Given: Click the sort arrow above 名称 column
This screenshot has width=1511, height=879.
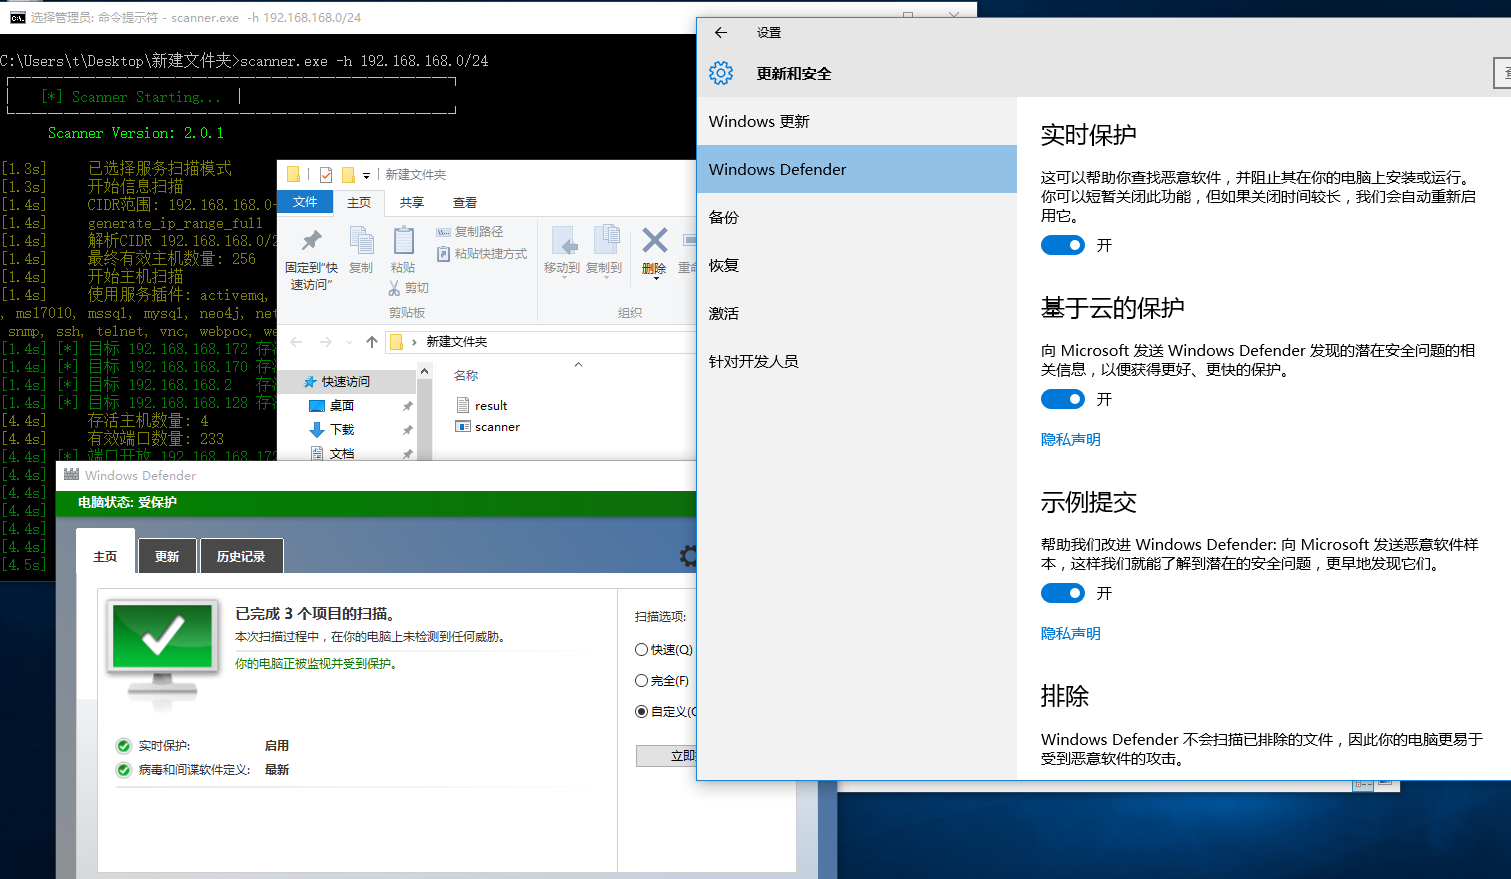Looking at the screenshot, I should coord(578,365).
